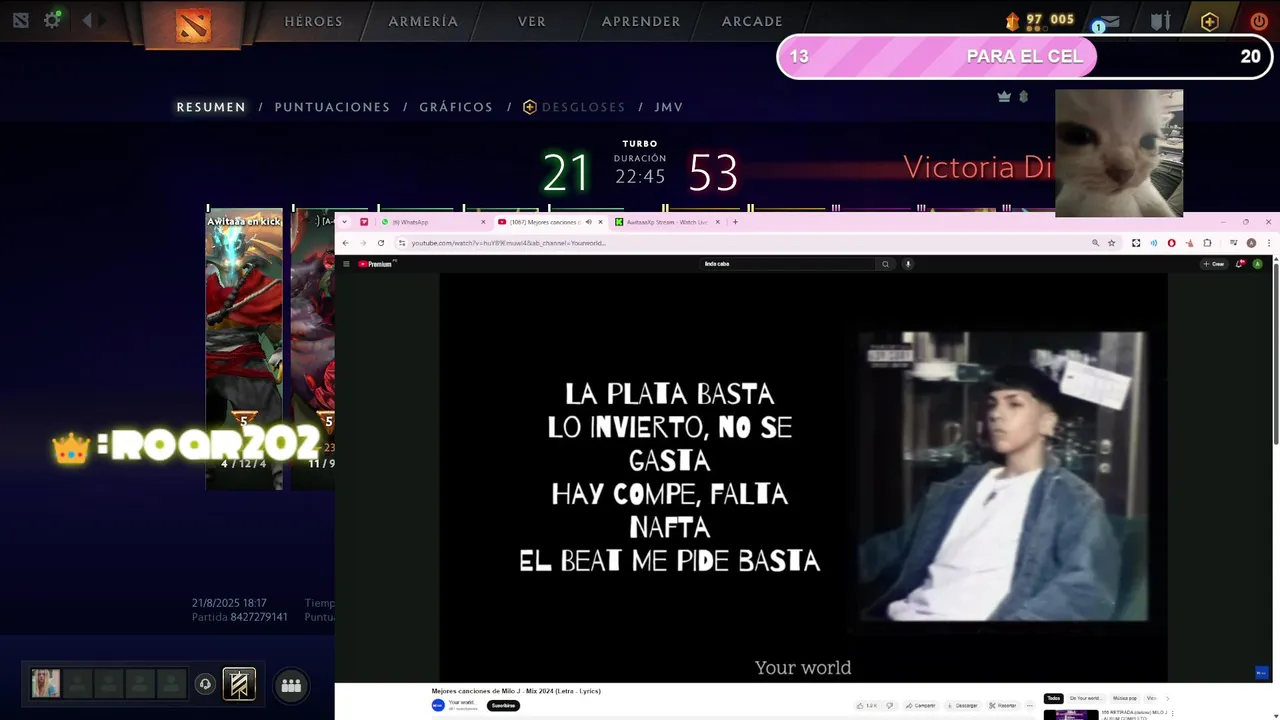Open a new browser tab
The image size is (1280, 720).
pos(735,222)
